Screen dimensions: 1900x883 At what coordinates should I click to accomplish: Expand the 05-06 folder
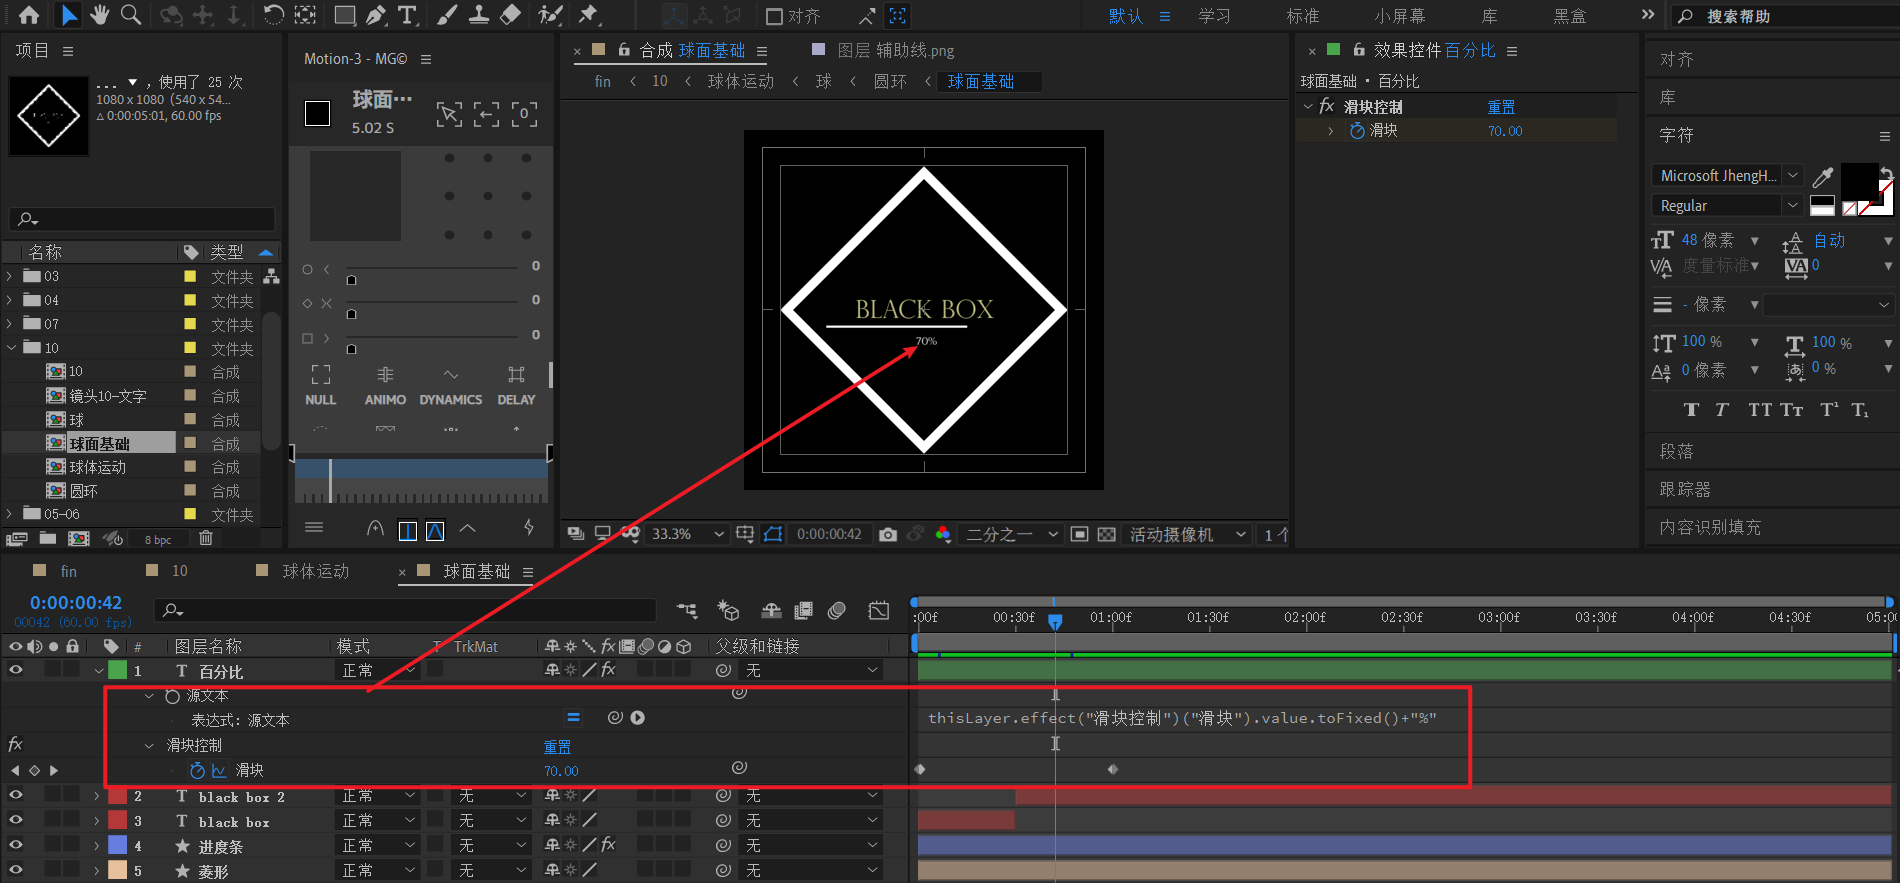11,514
